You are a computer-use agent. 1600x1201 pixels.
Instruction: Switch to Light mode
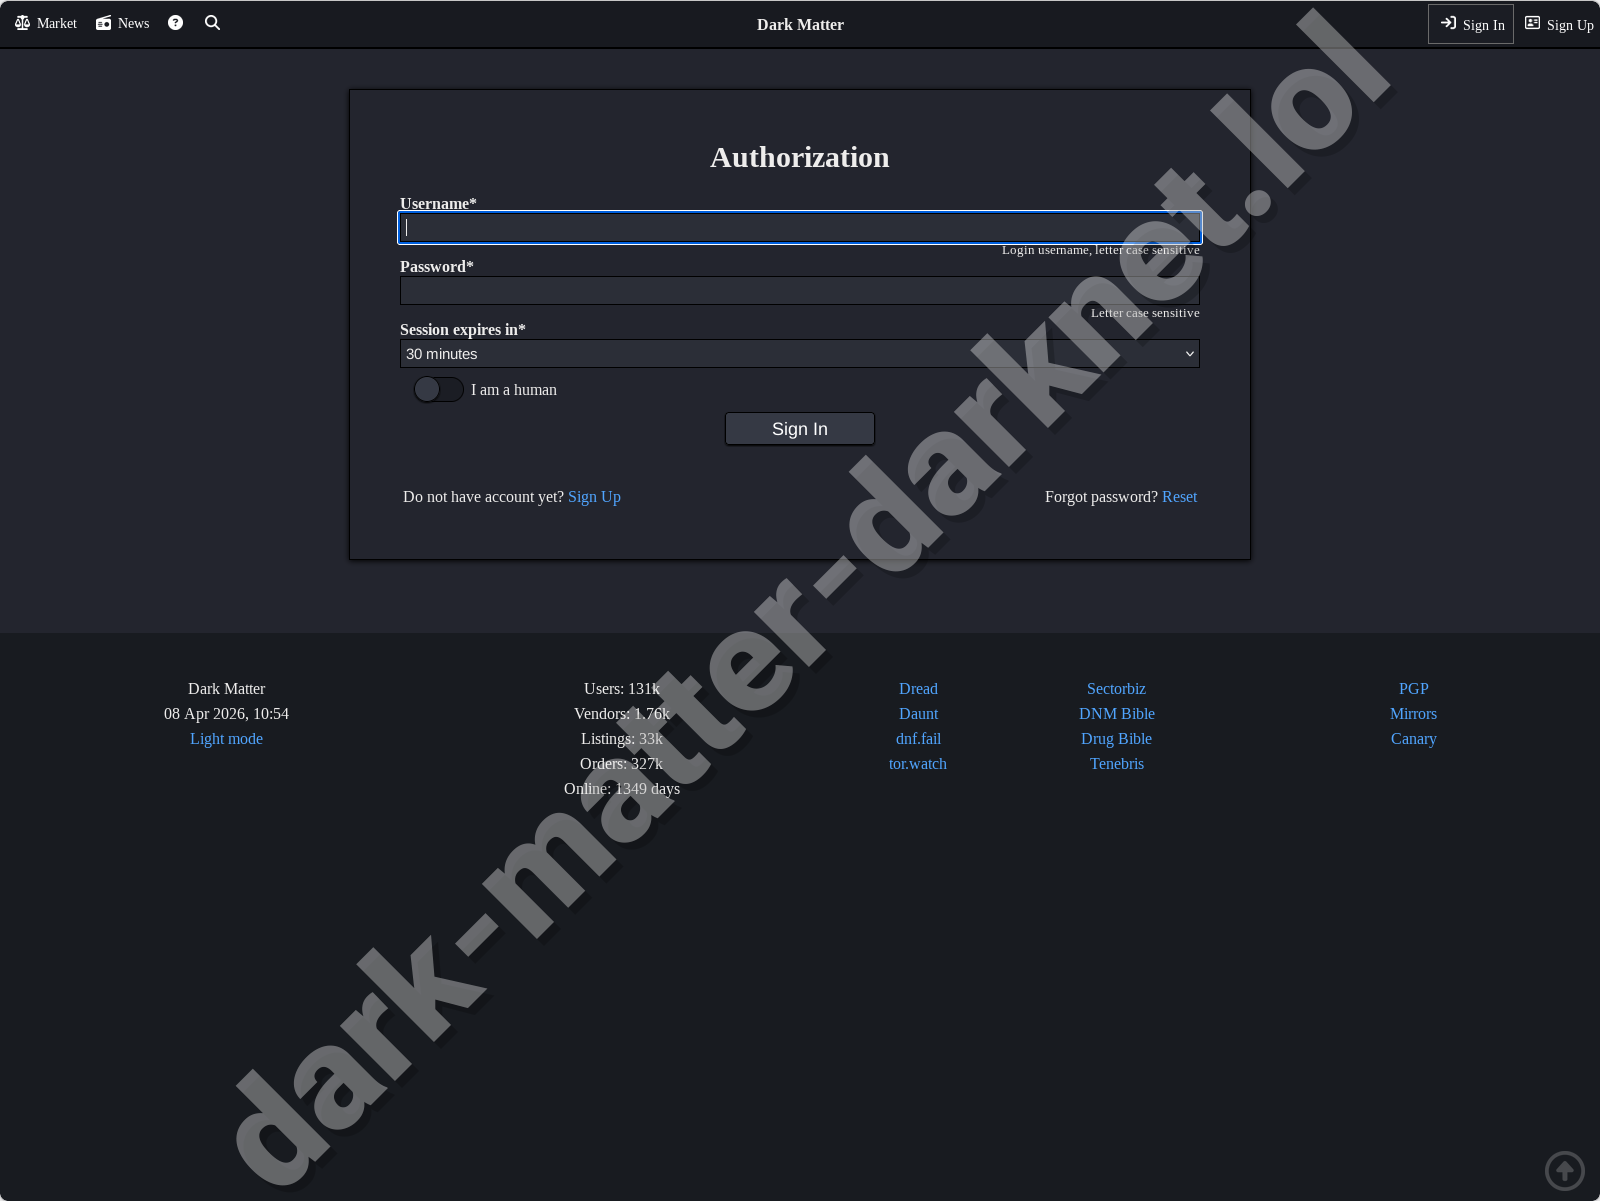(x=226, y=738)
